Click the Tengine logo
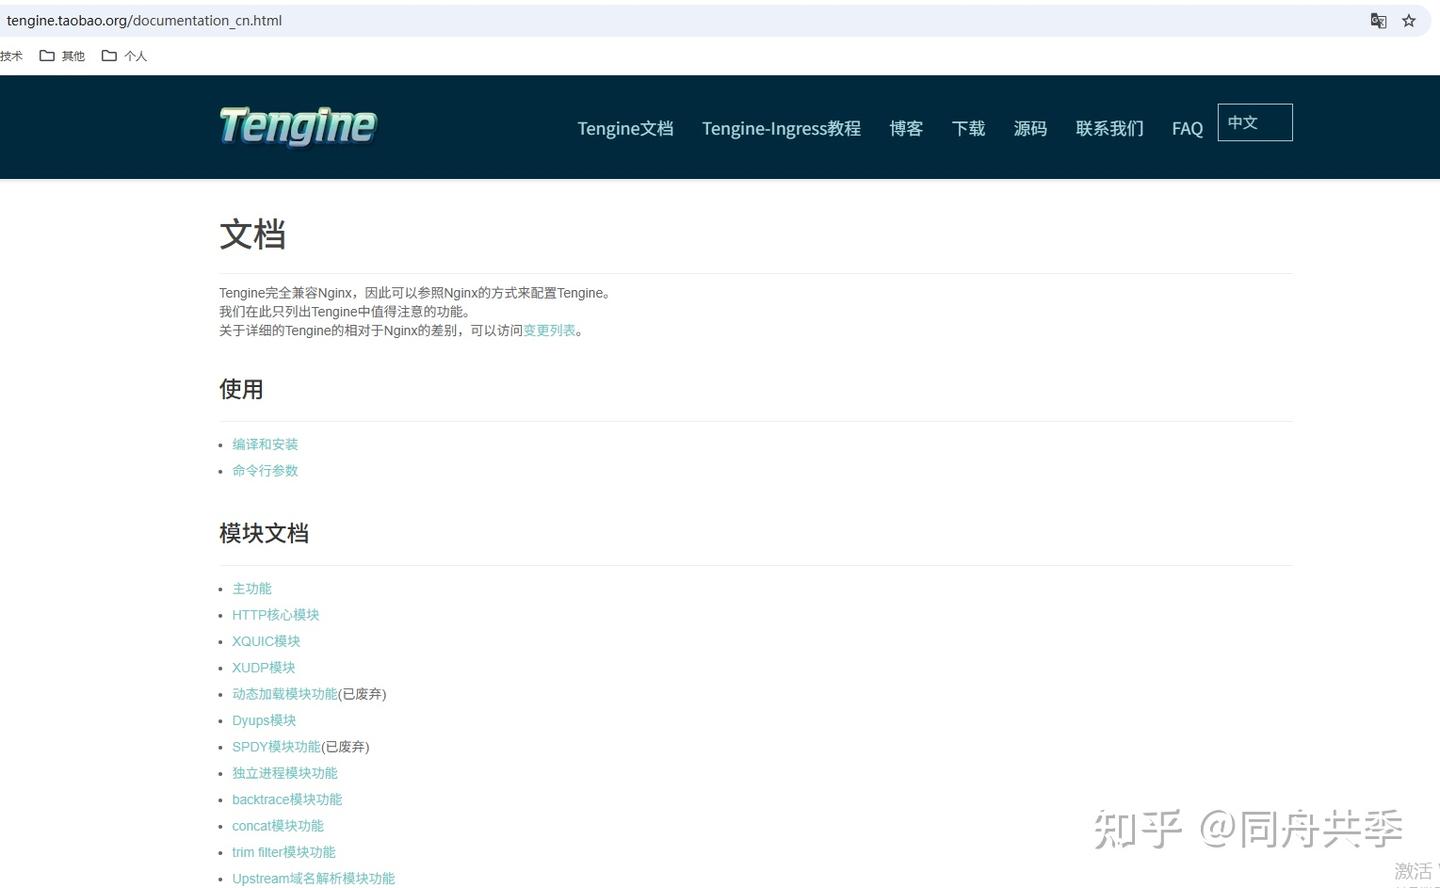Image resolution: width=1440 pixels, height=888 pixels. click(x=298, y=126)
